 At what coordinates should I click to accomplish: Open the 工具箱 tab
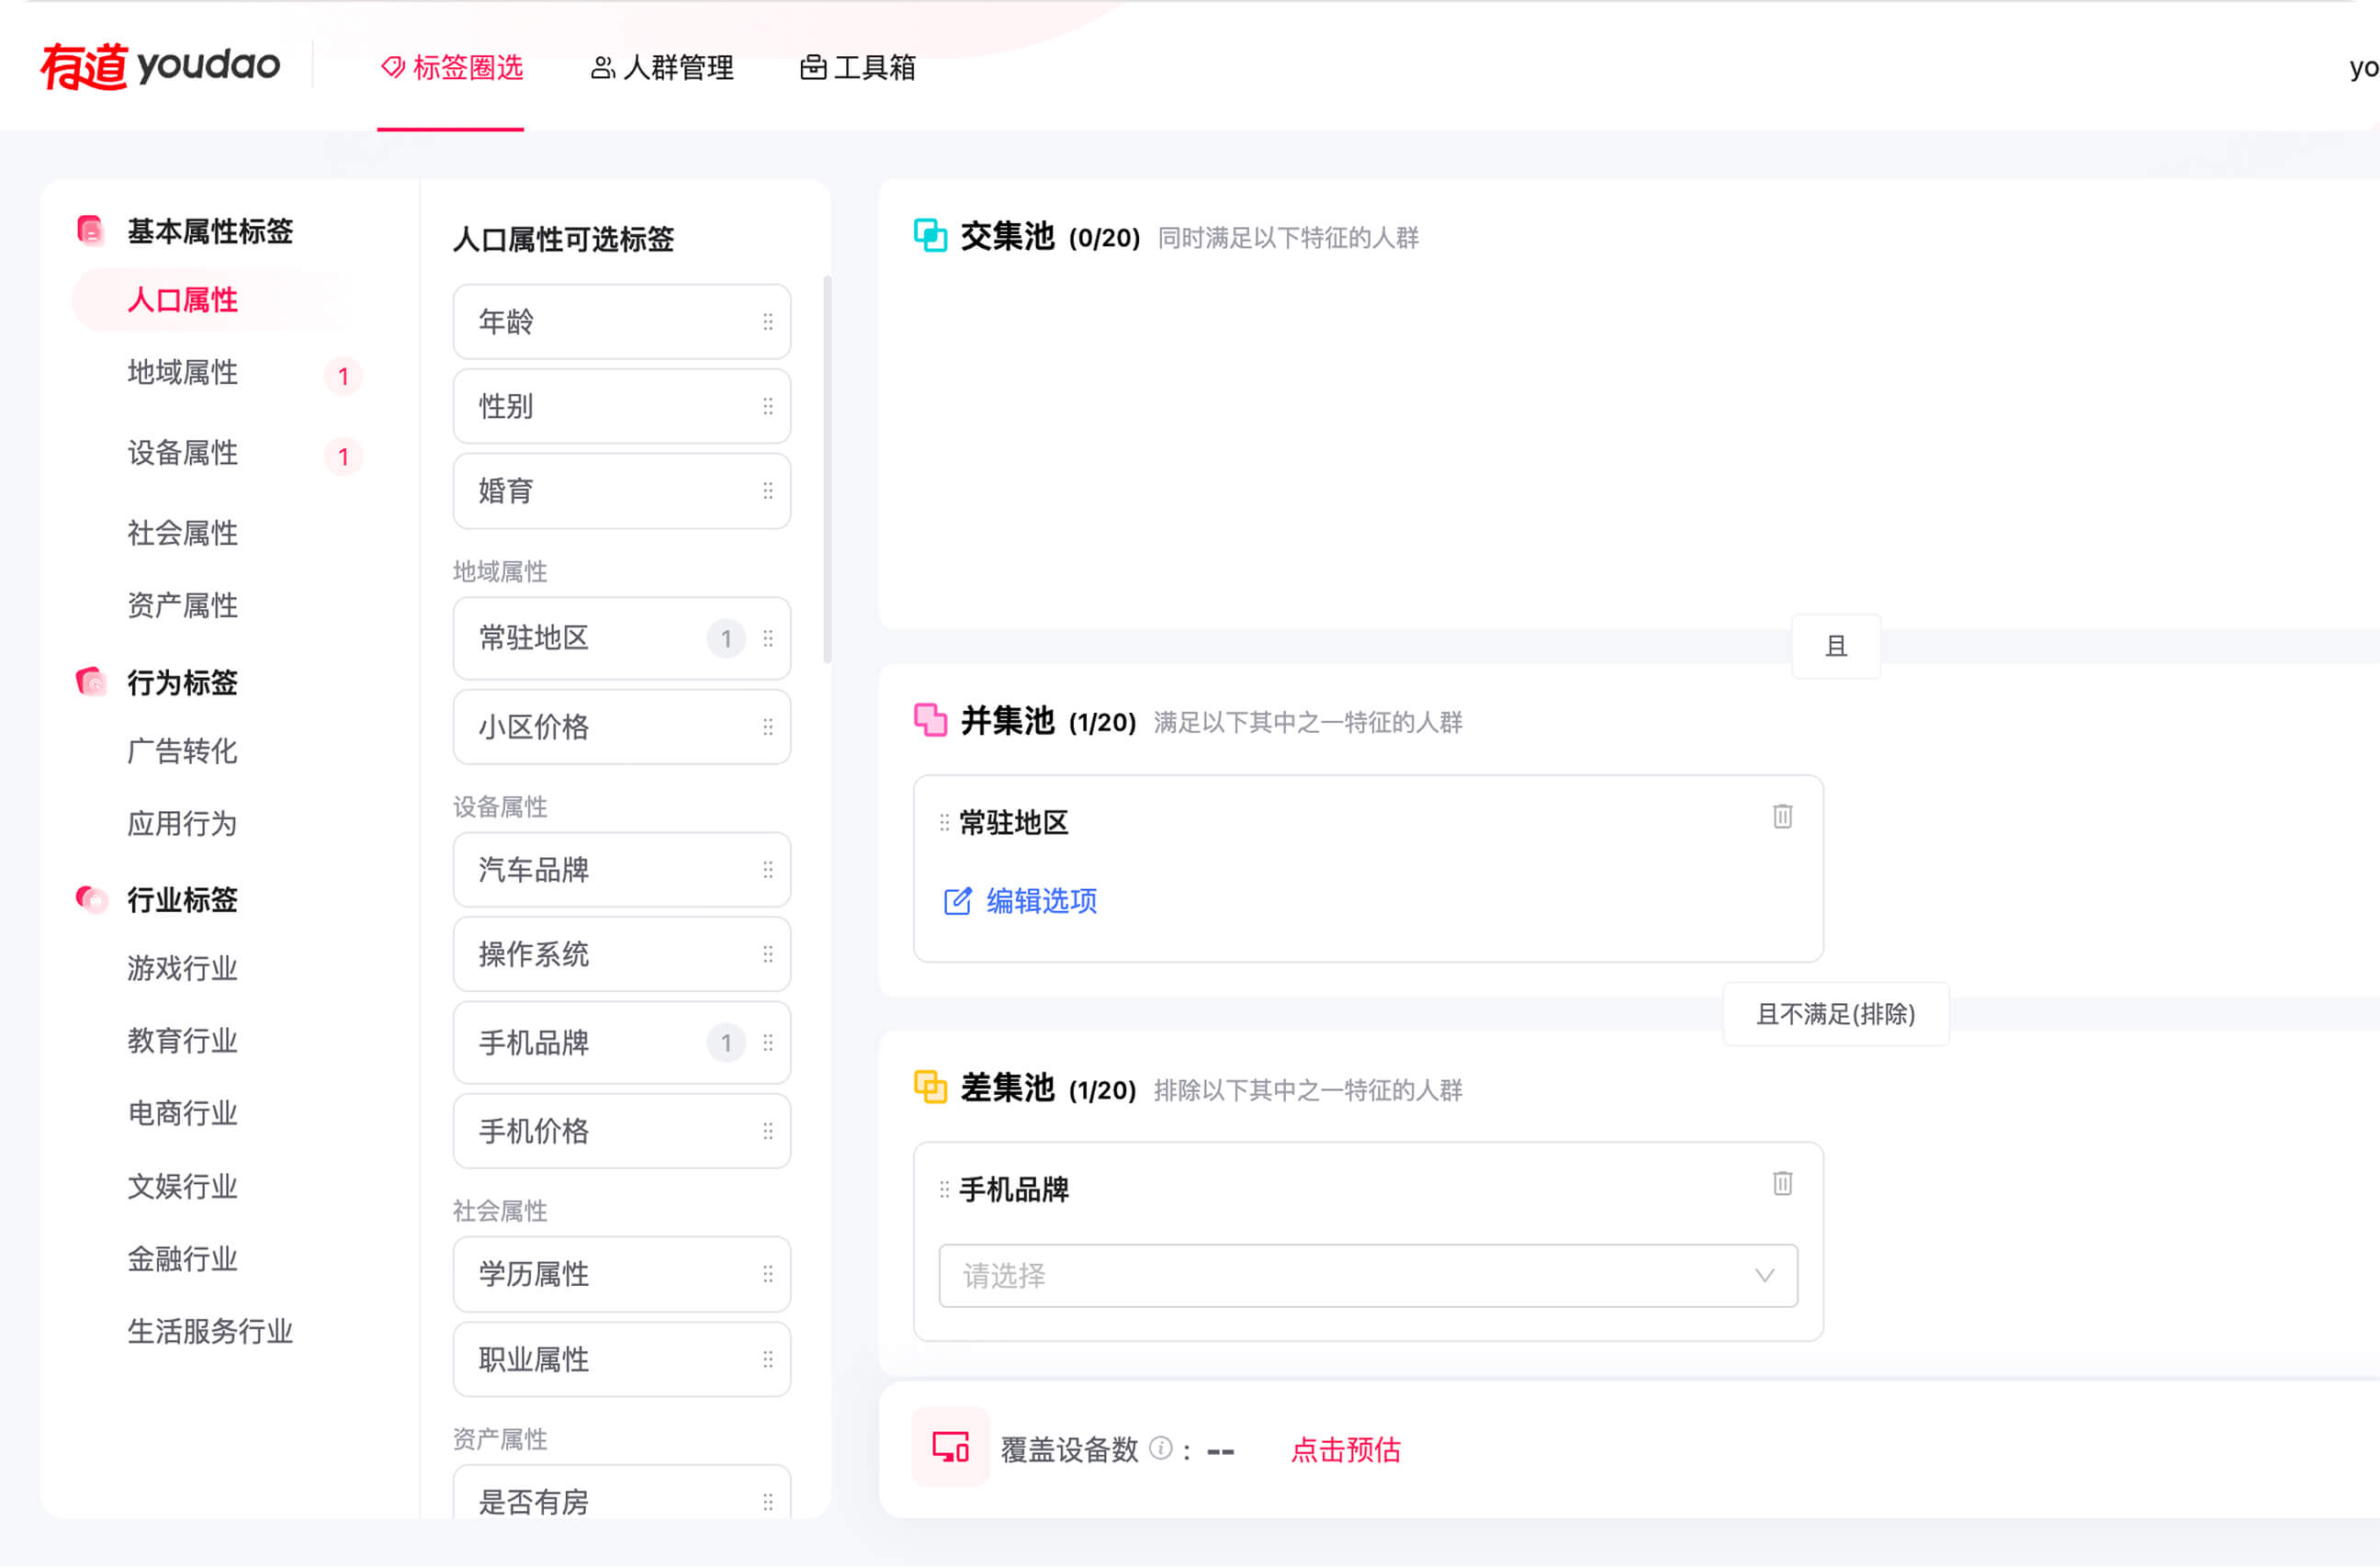858,68
